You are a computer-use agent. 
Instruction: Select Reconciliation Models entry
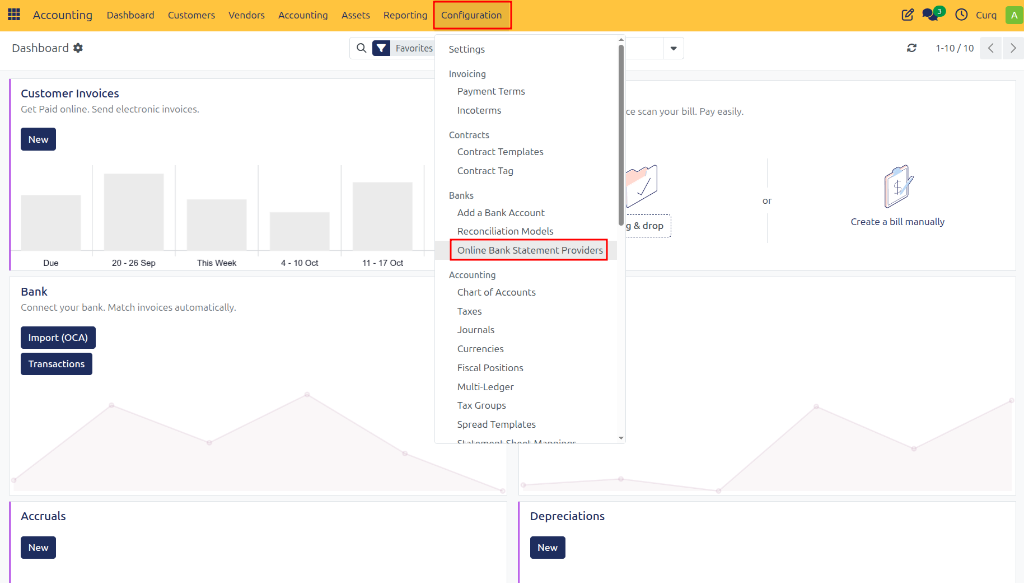pos(505,231)
